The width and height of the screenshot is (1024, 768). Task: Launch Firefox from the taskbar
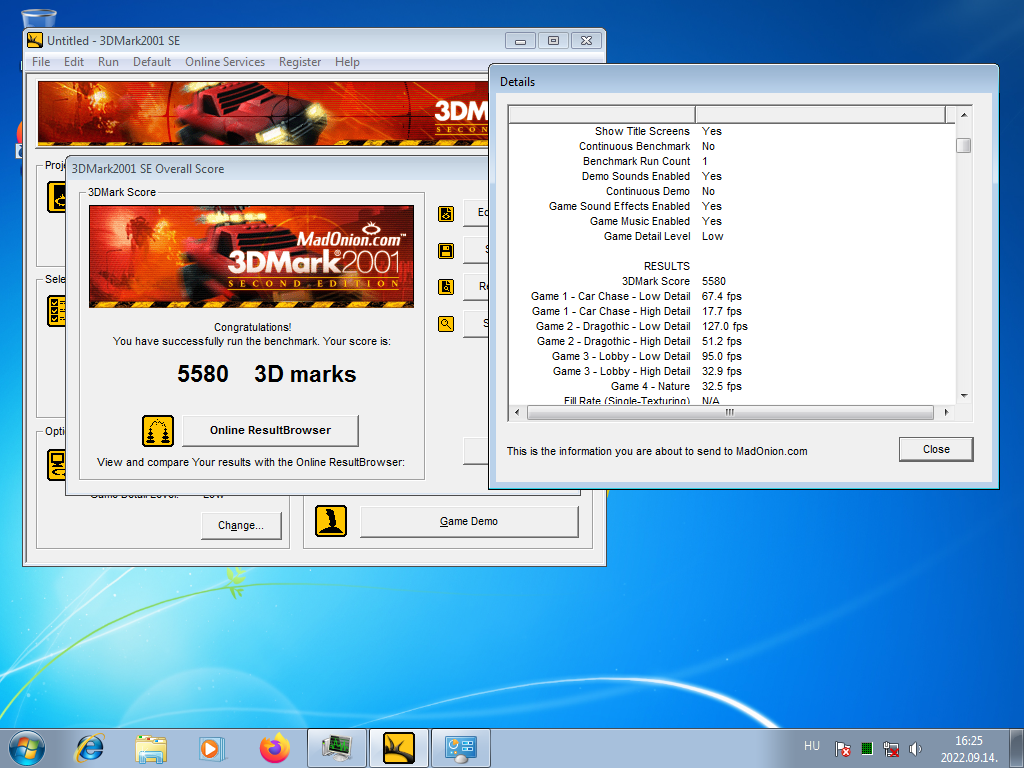point(275,748)
